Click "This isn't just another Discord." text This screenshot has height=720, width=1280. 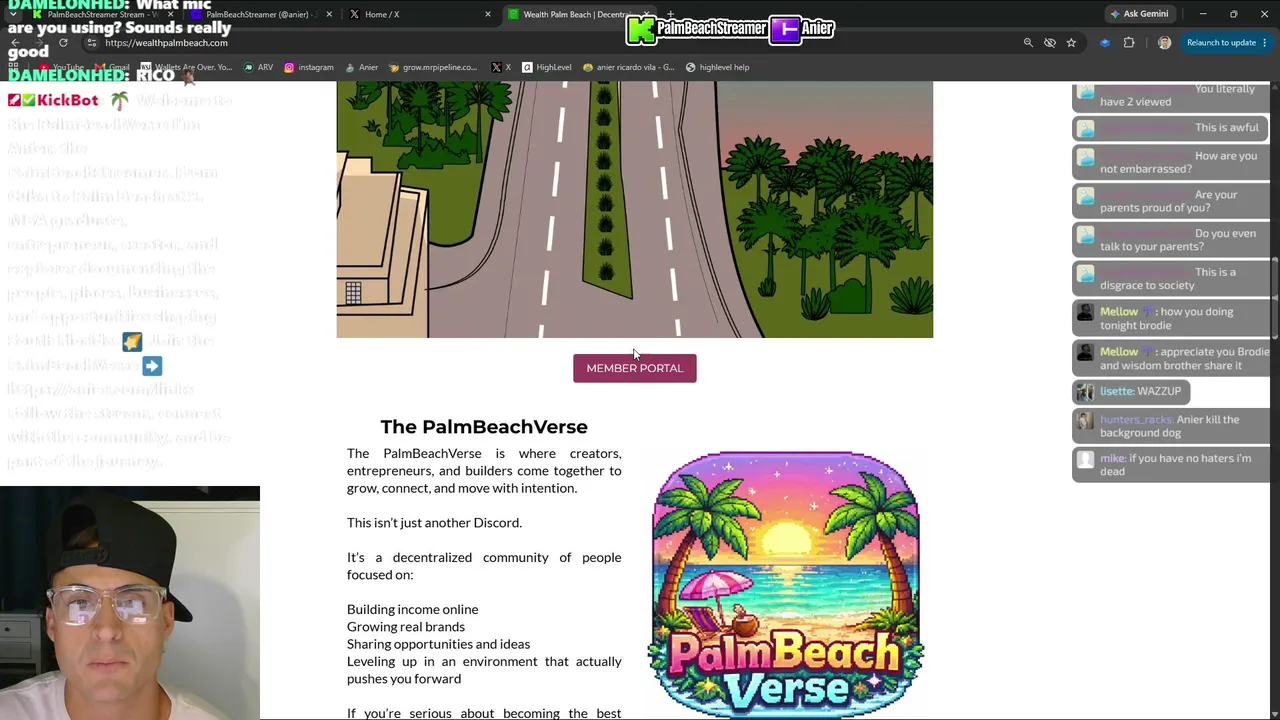434,522
